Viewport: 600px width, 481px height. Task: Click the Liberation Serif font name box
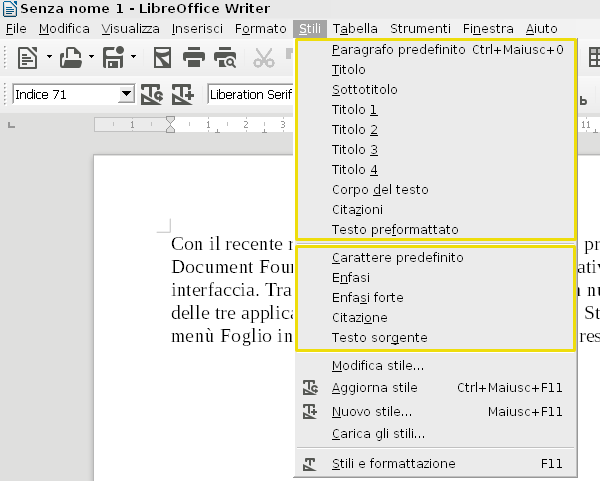(251, 94)
